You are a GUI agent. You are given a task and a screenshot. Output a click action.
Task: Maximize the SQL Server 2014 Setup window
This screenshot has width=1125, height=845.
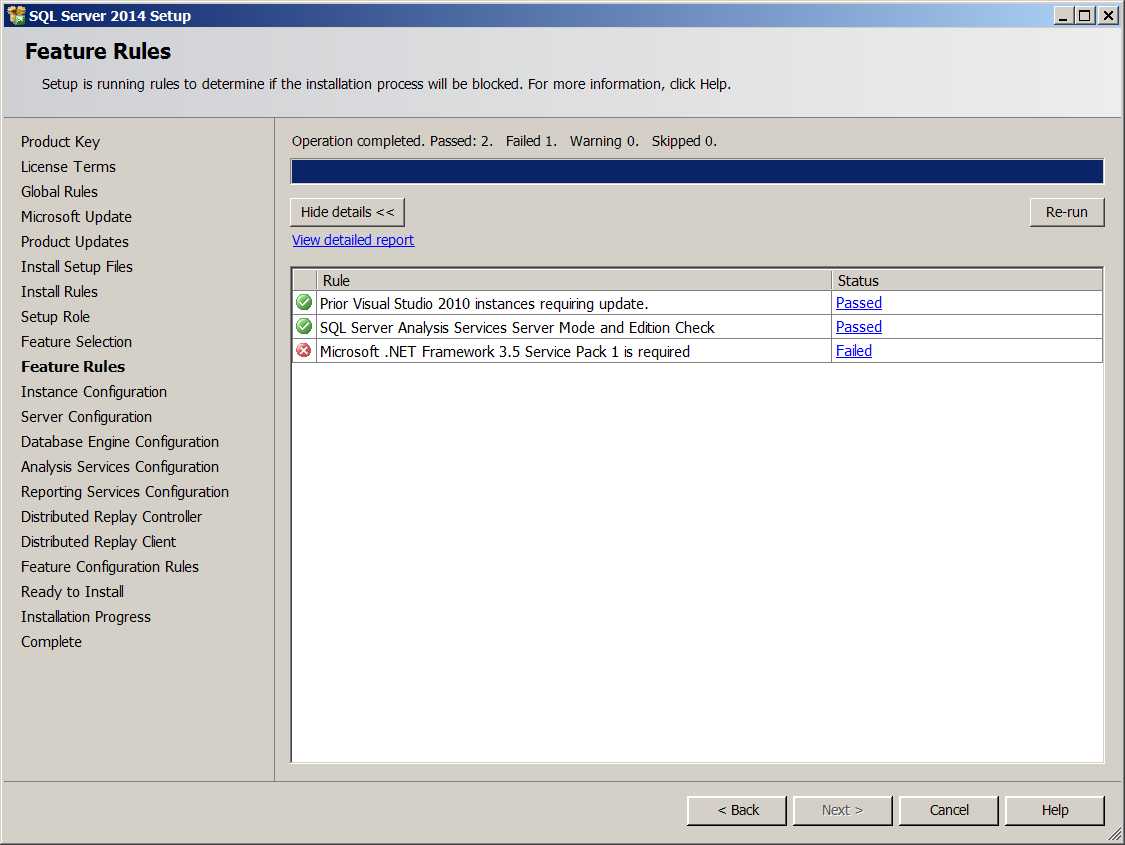point(1085,15)
